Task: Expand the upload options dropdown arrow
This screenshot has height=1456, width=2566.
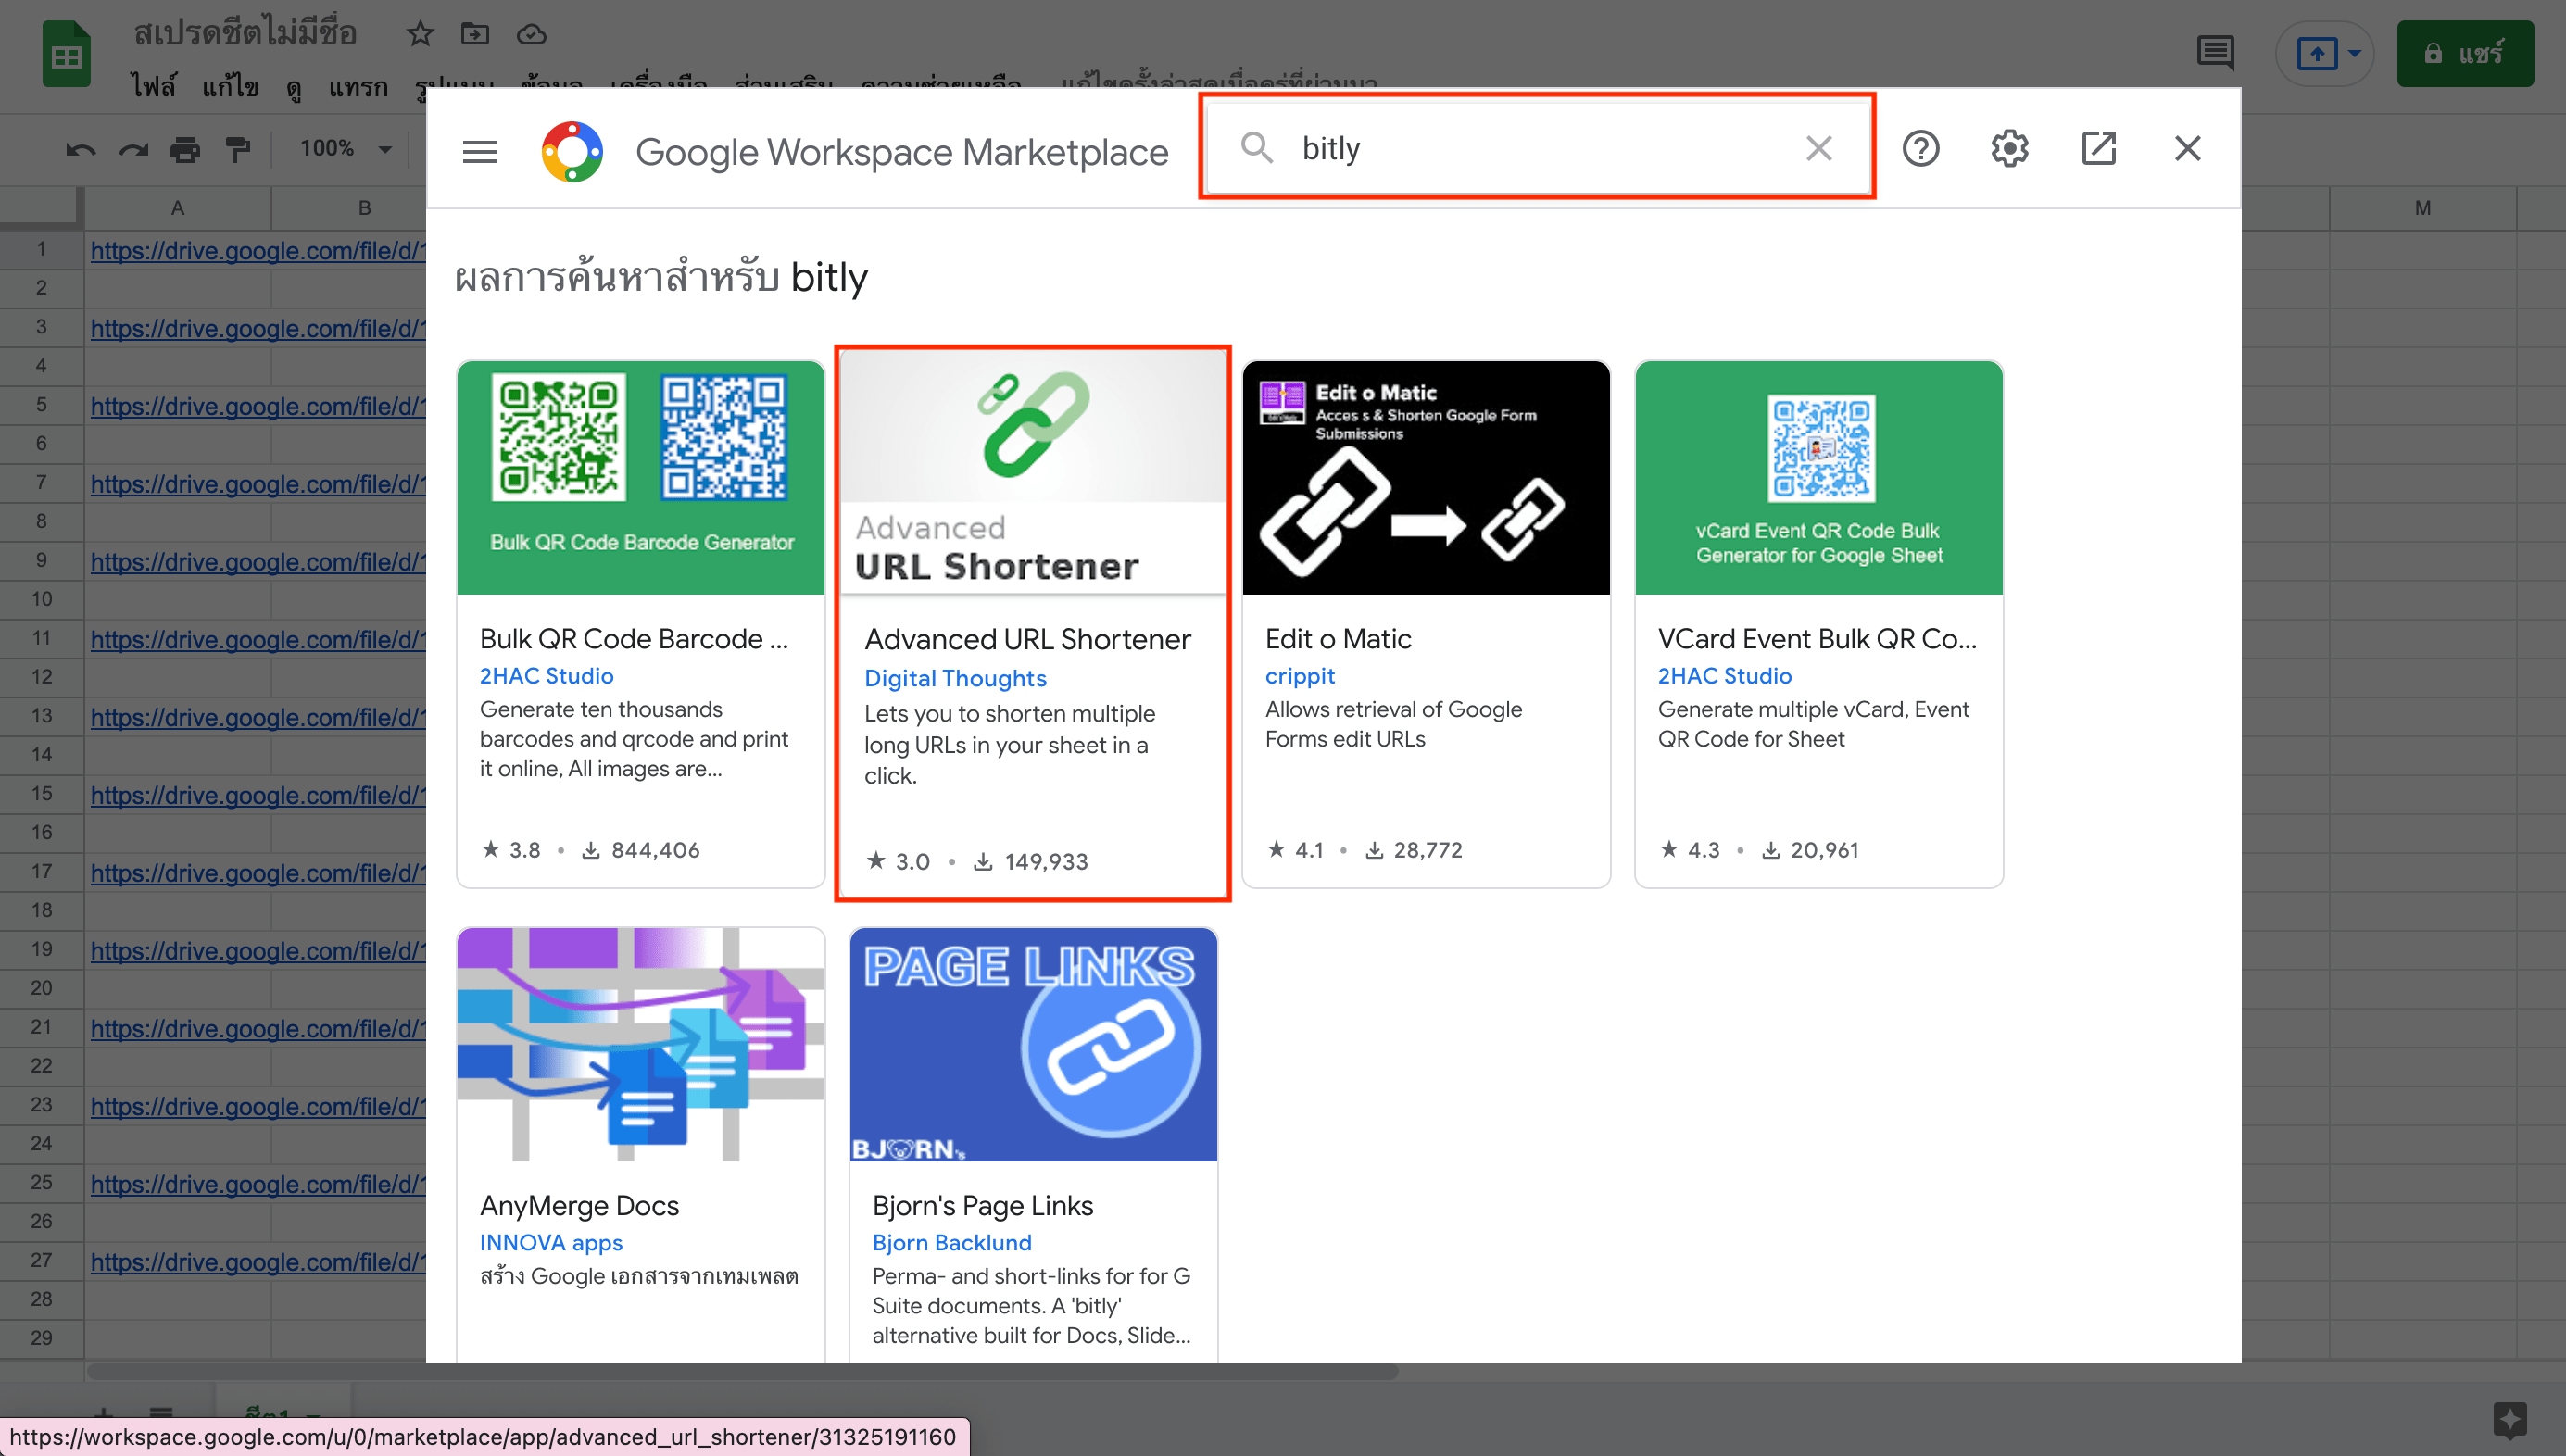Action: tap(2352, 53)
